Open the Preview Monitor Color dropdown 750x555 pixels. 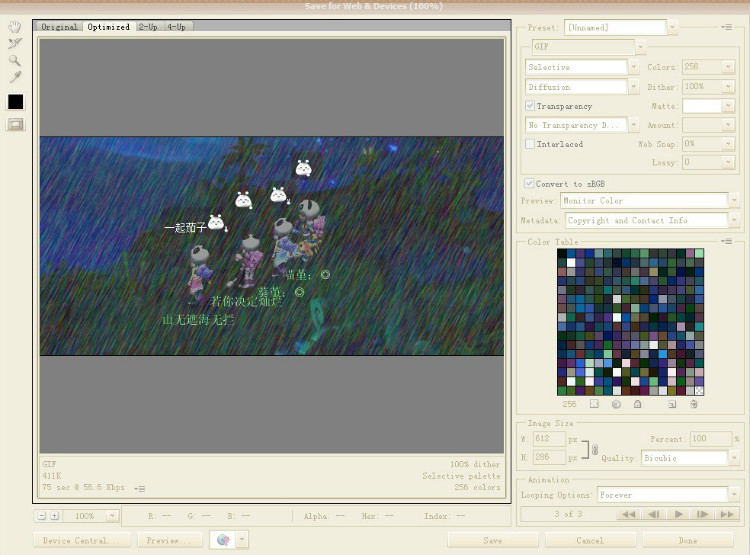(x=734, y=200)
